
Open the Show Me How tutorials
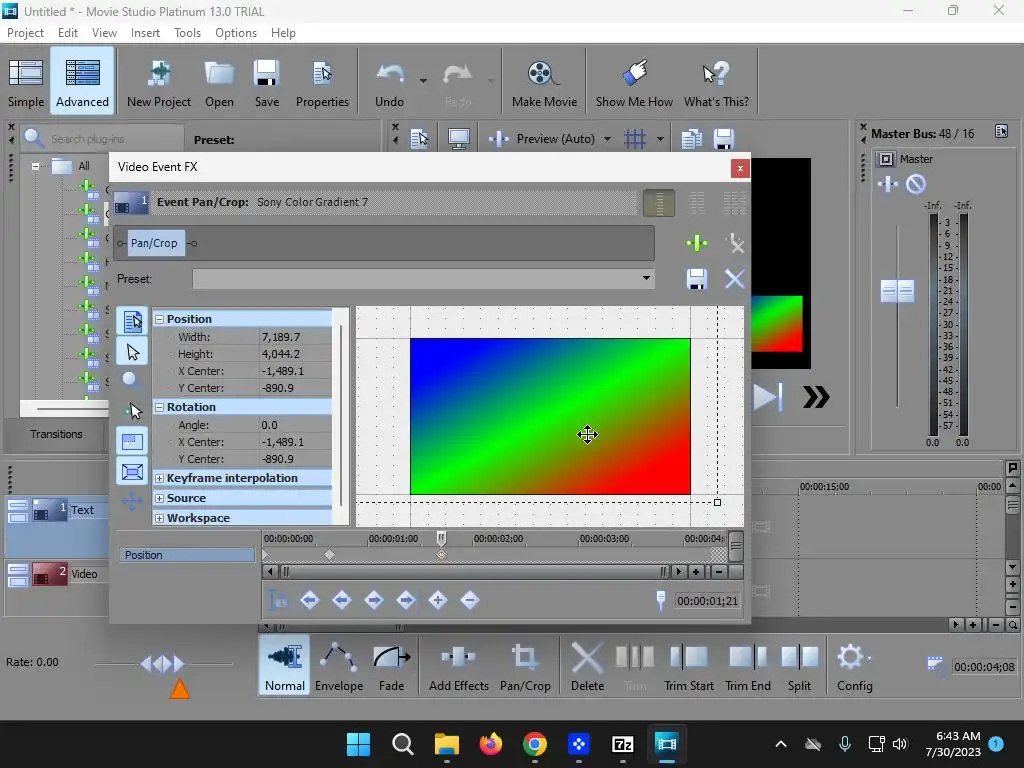coord(634,82)
